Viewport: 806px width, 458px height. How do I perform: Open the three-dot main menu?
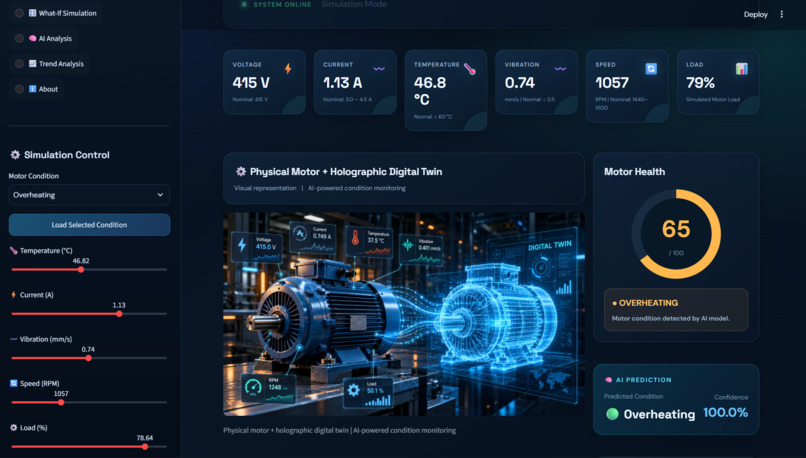[x=782, y=14]
